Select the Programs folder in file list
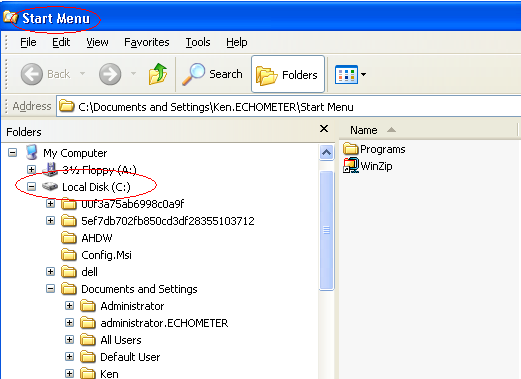 coord(374,149)
